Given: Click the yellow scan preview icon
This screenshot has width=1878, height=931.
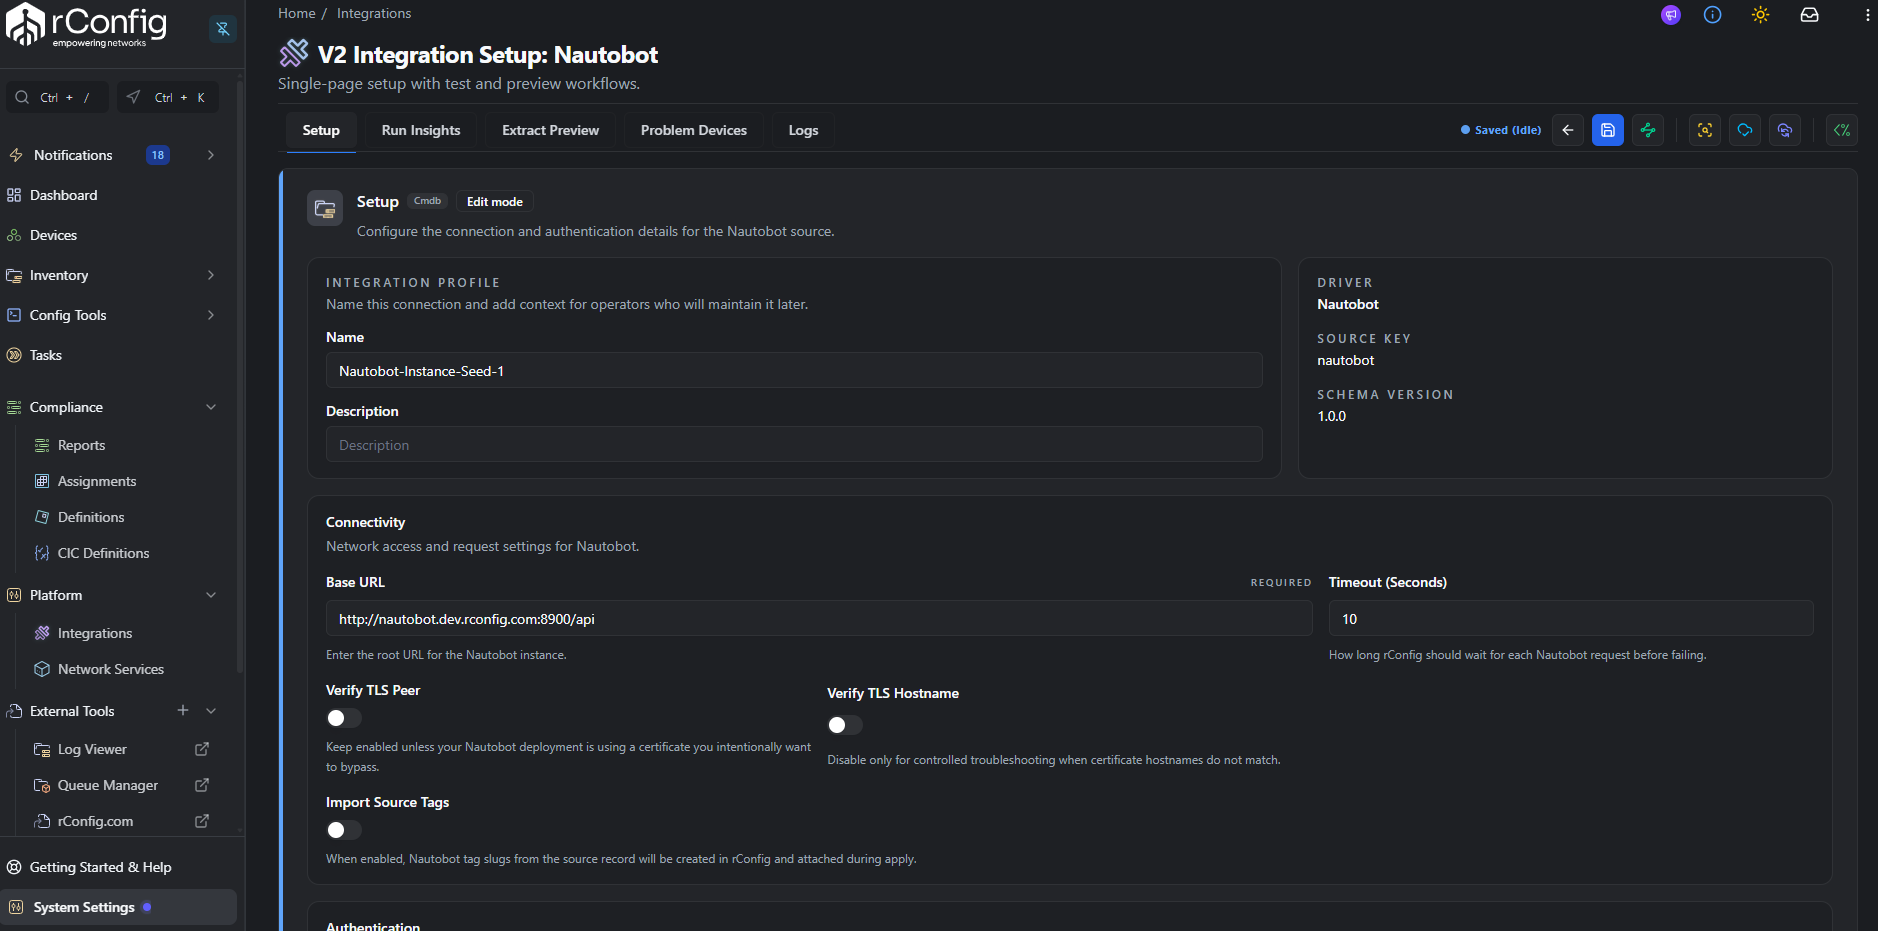Looking at the screenshot, I should (1705, 130).
